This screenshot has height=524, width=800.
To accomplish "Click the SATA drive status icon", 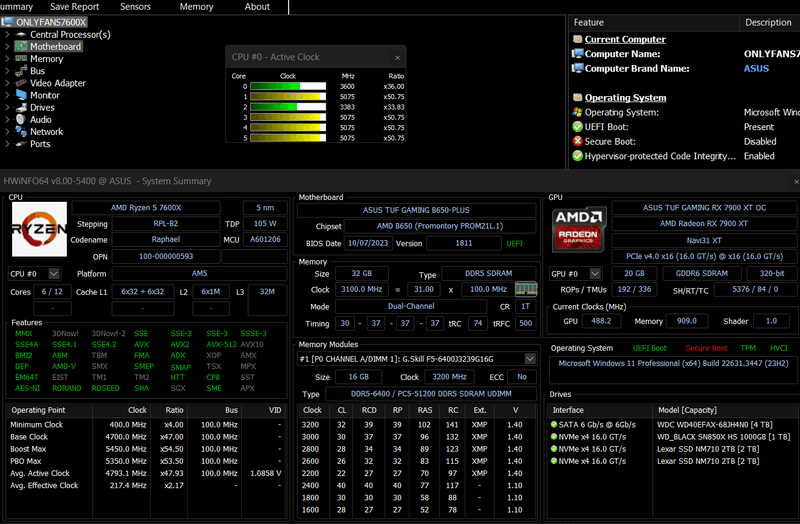I will (x=554, y=425).
